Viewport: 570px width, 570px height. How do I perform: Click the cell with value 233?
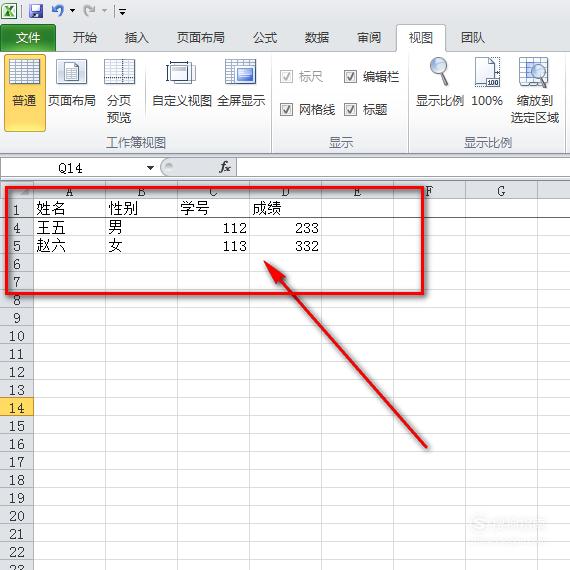(285, 228)
